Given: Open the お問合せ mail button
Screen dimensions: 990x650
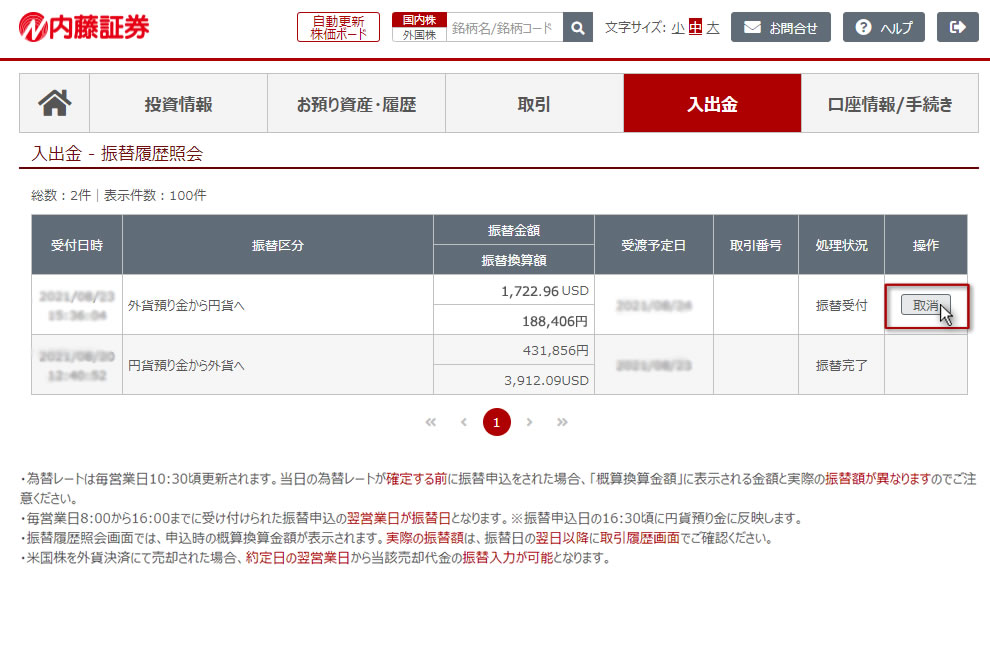Looking at the screenshot, I should click(780, 27).
